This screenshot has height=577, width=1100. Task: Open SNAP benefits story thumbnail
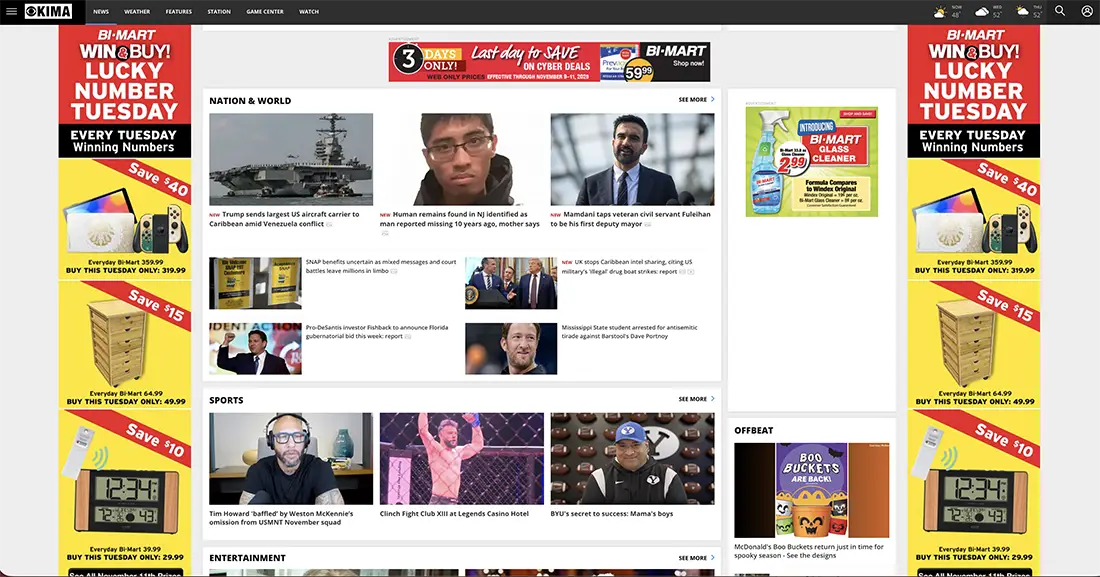[x=255, y=283]
